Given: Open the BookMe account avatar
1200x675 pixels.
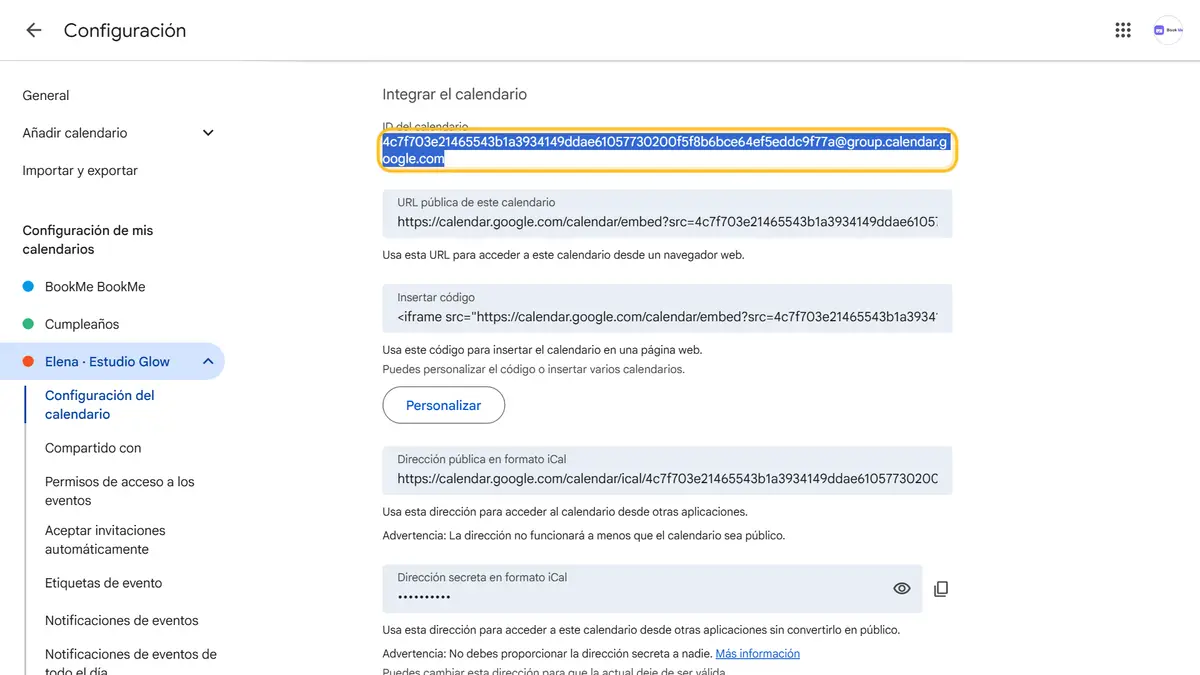Looking at the screenshot, I should (1168, 30).
